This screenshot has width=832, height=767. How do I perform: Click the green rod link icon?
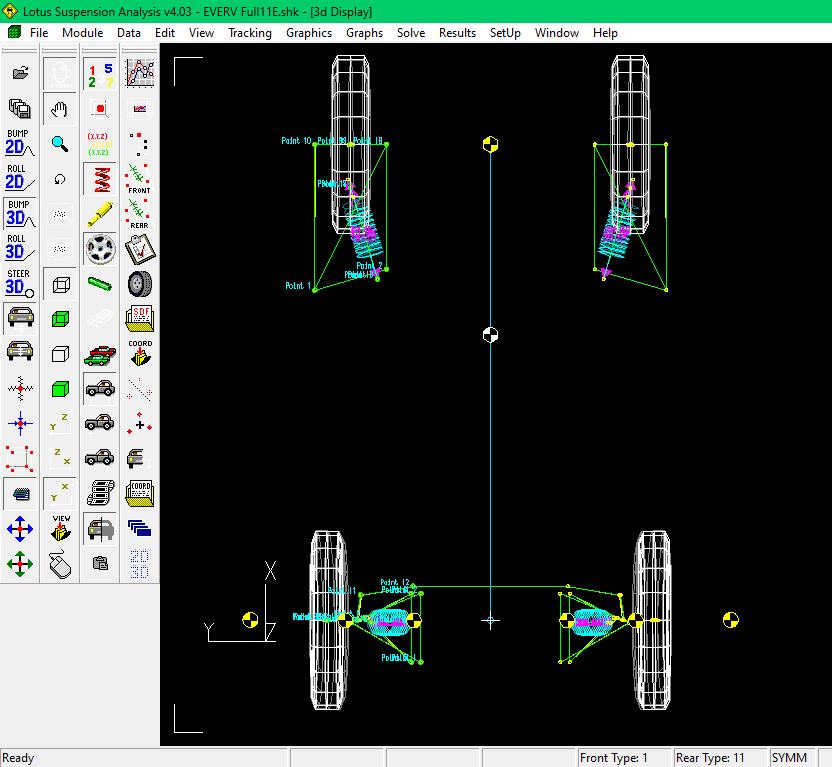[x=100, y=284]
